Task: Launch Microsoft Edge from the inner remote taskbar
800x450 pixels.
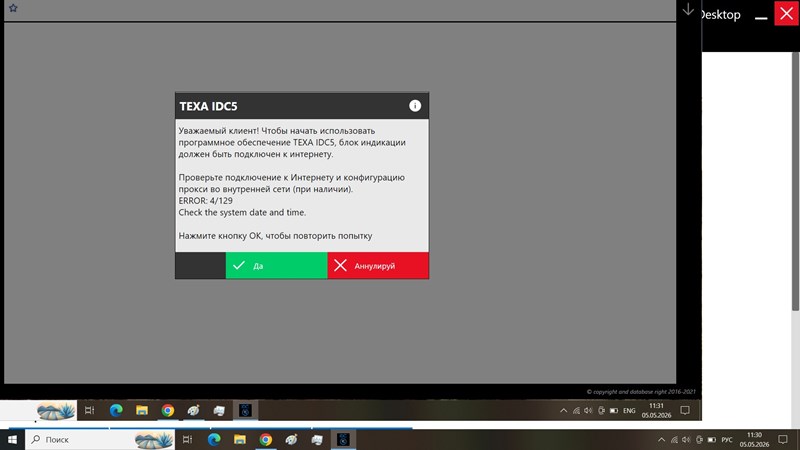Action: point(116,410)
